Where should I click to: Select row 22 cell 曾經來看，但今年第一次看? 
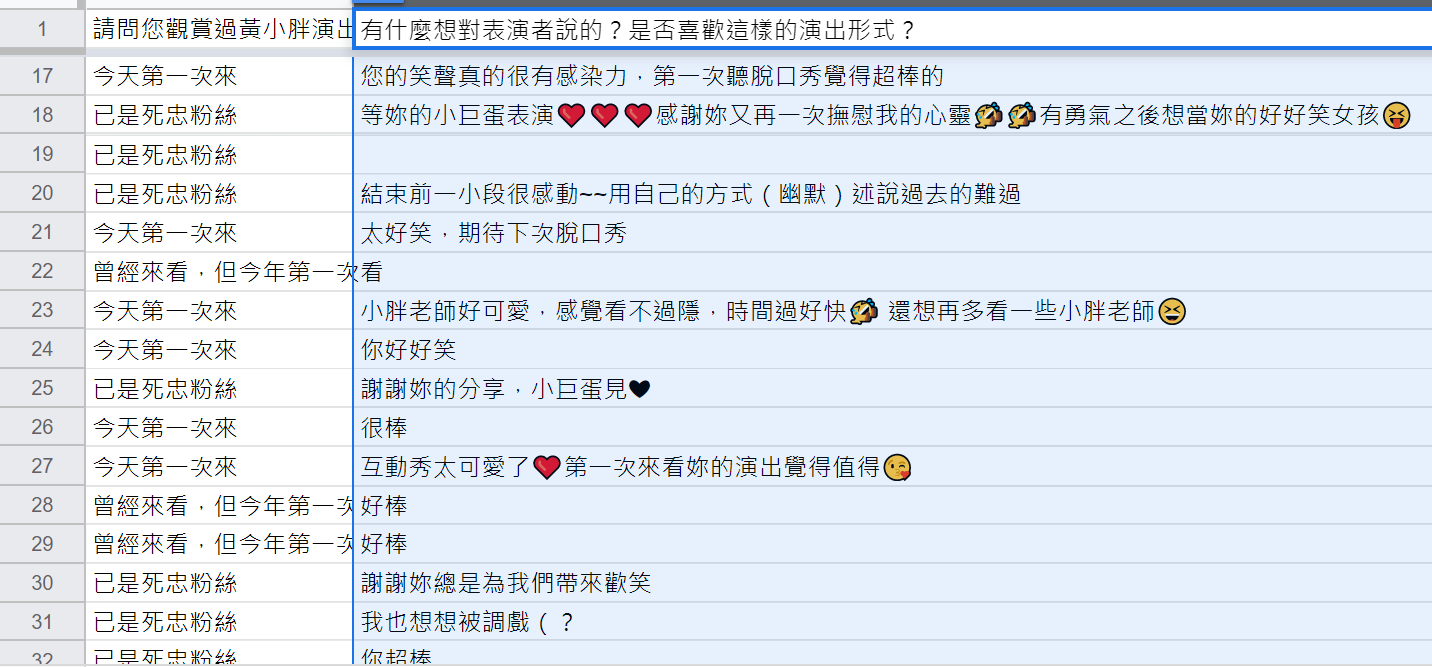(220, 271)
